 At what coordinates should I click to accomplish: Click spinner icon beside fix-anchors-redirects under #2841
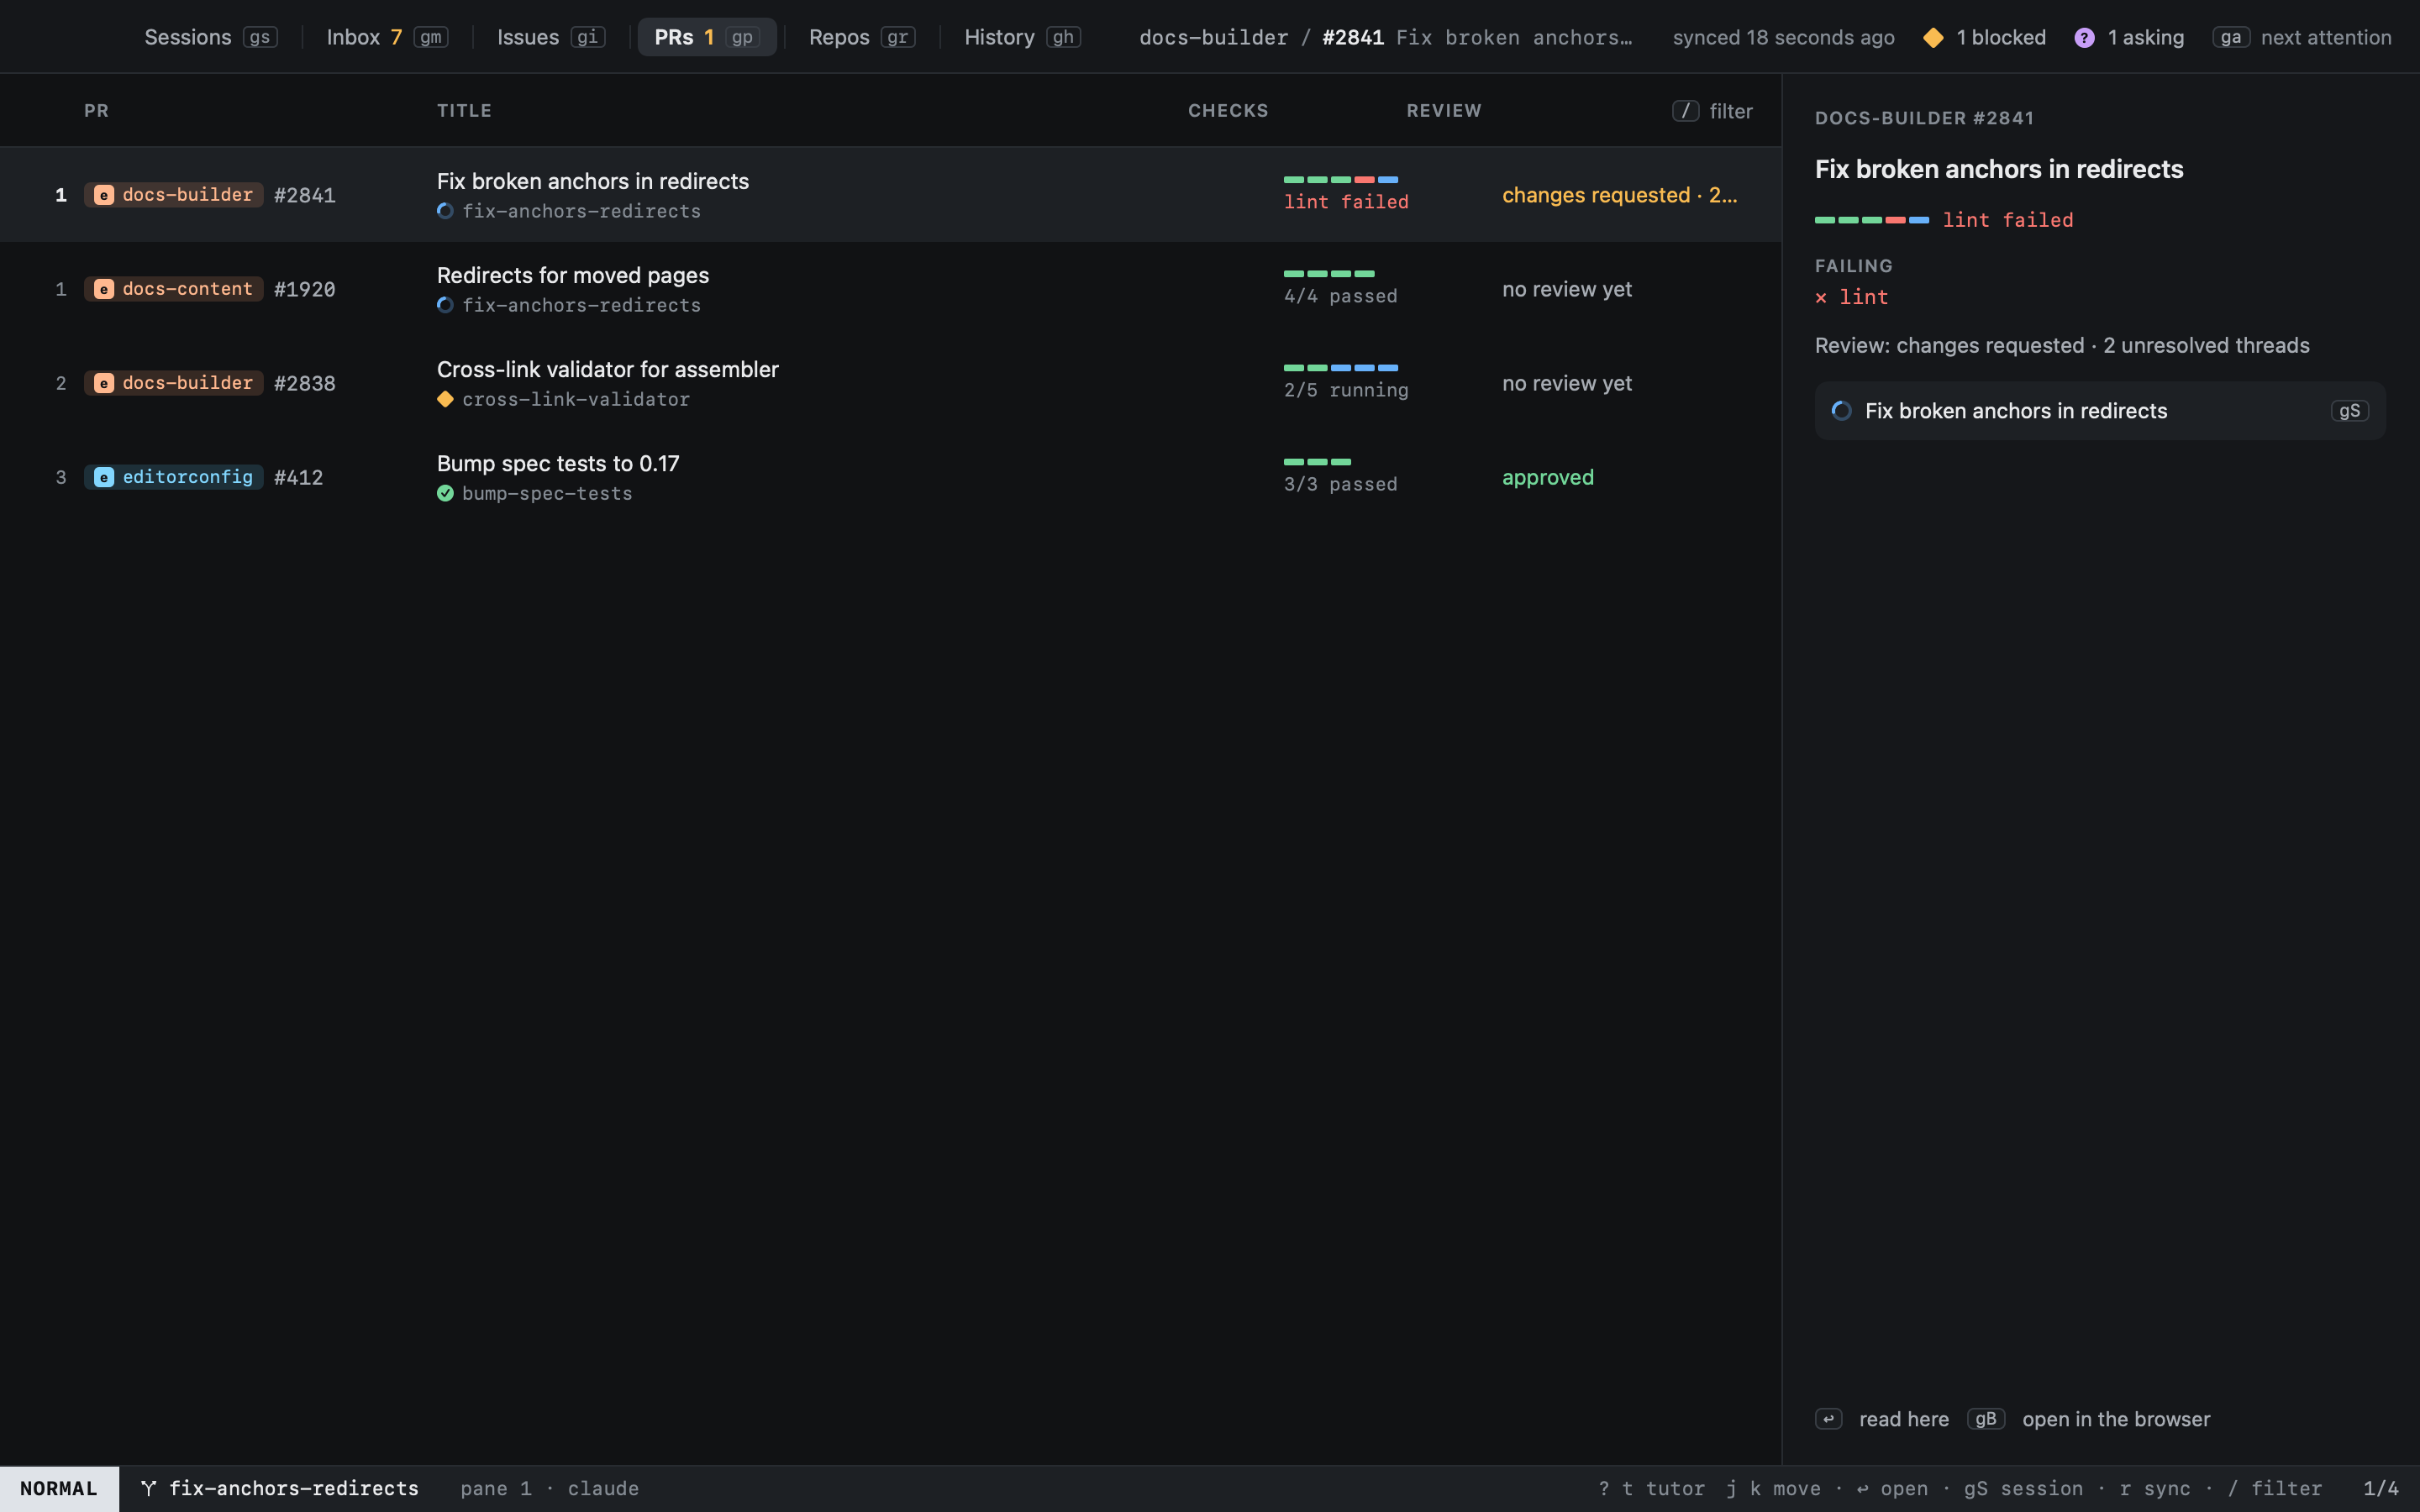[445, 211]
